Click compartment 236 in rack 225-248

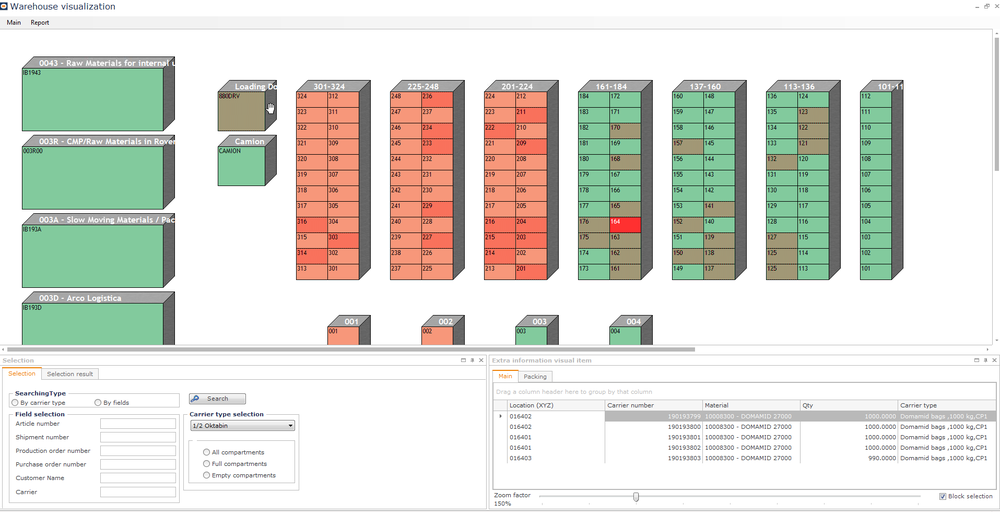coord(437,99)
